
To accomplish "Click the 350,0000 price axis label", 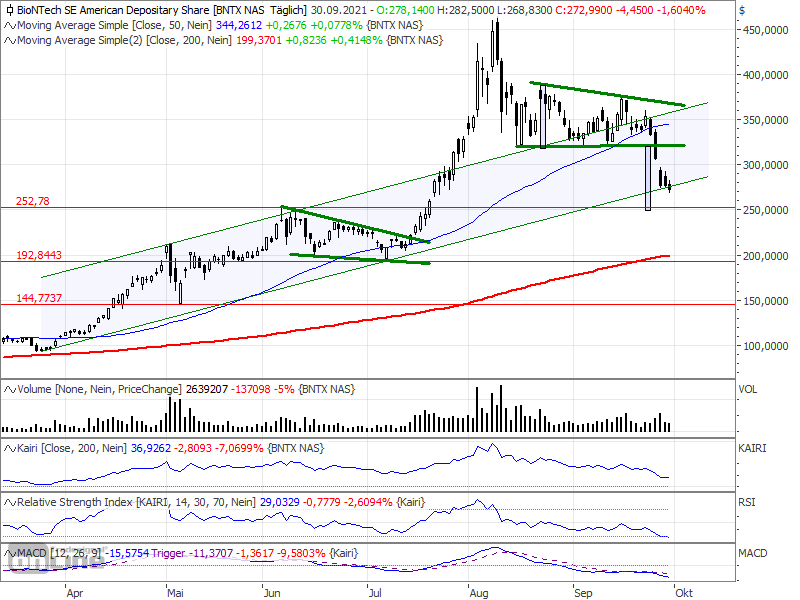I will (x=766, y=120).
